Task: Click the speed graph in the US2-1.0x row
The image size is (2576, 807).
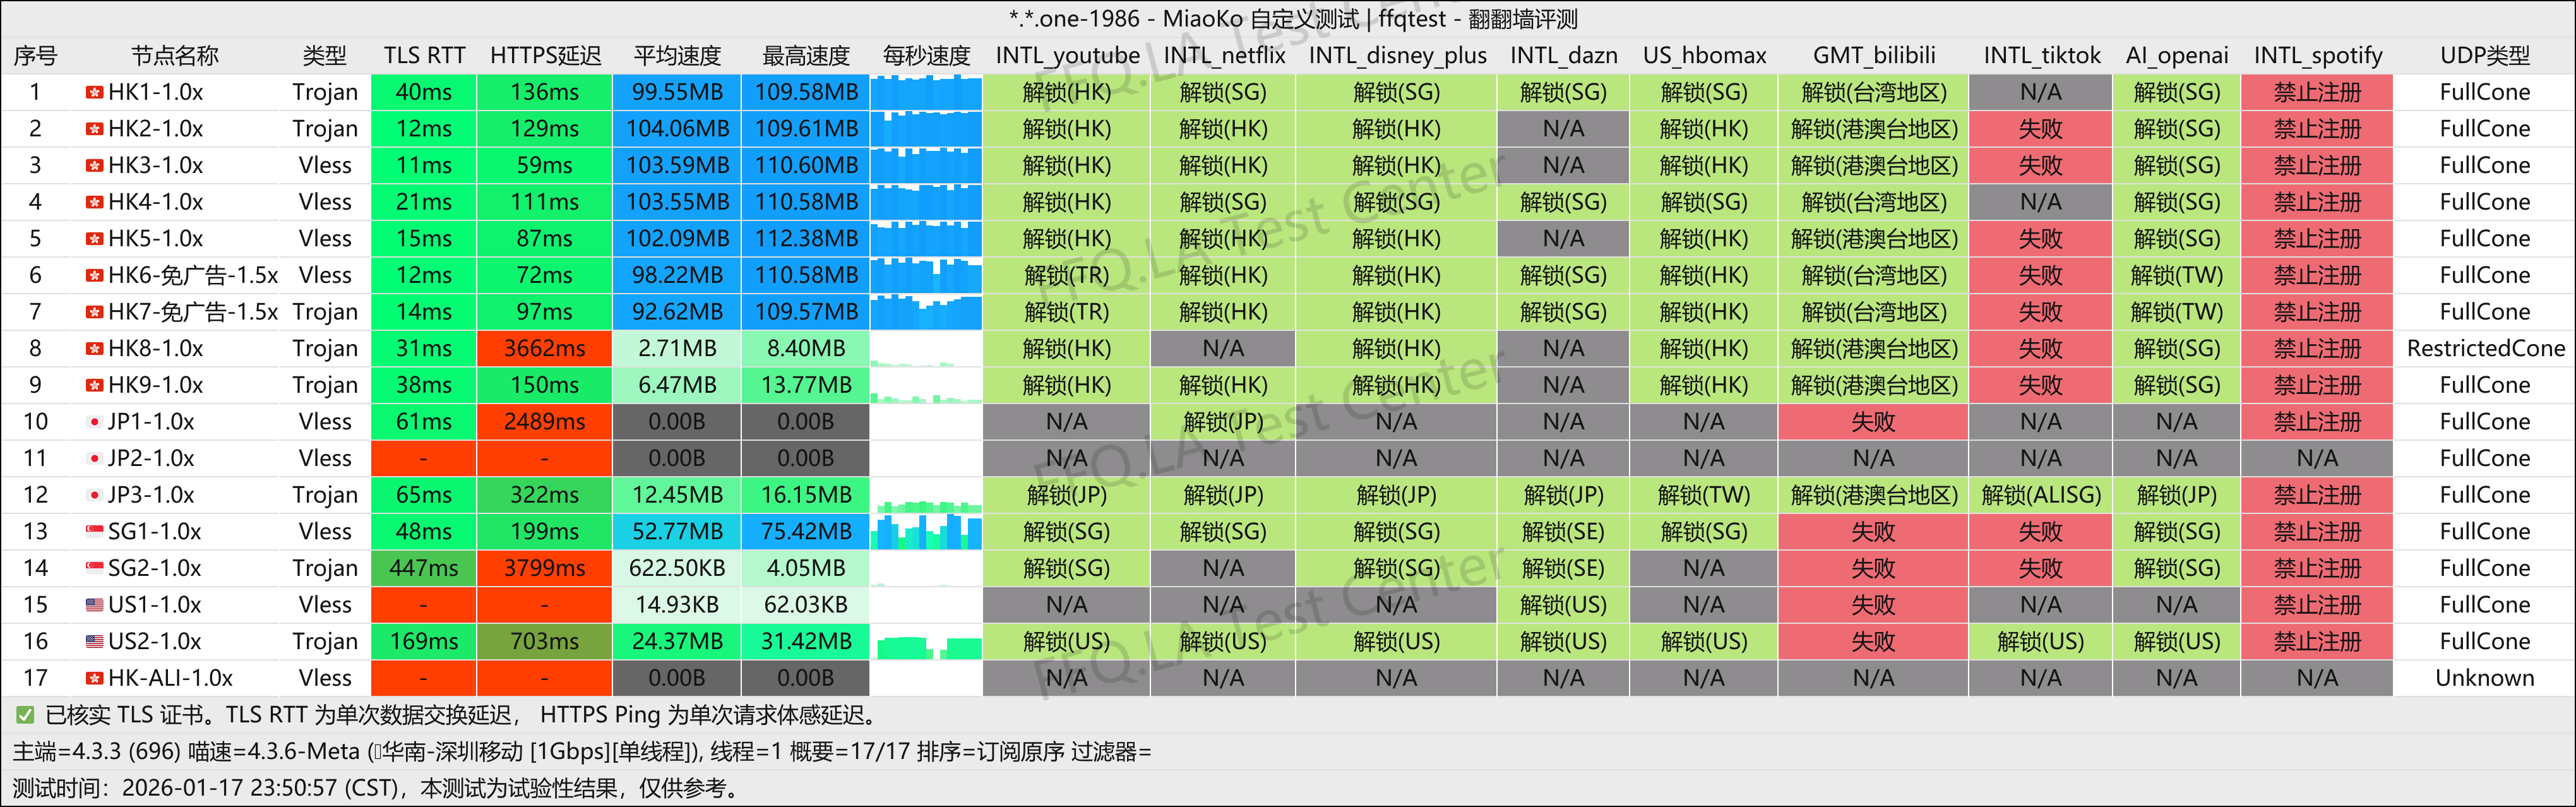Action: [926, 641]
